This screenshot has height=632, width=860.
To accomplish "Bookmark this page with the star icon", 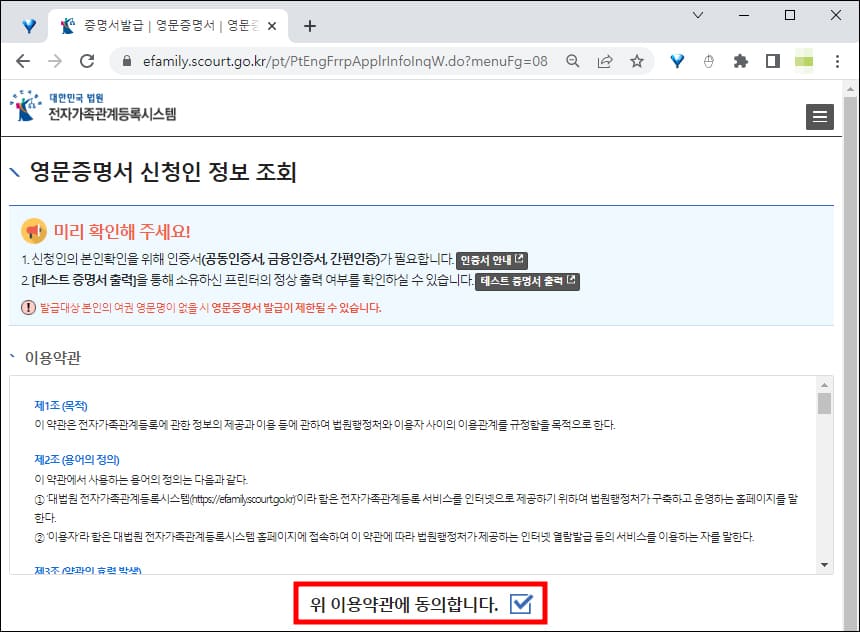I will (x=637, y=61).
